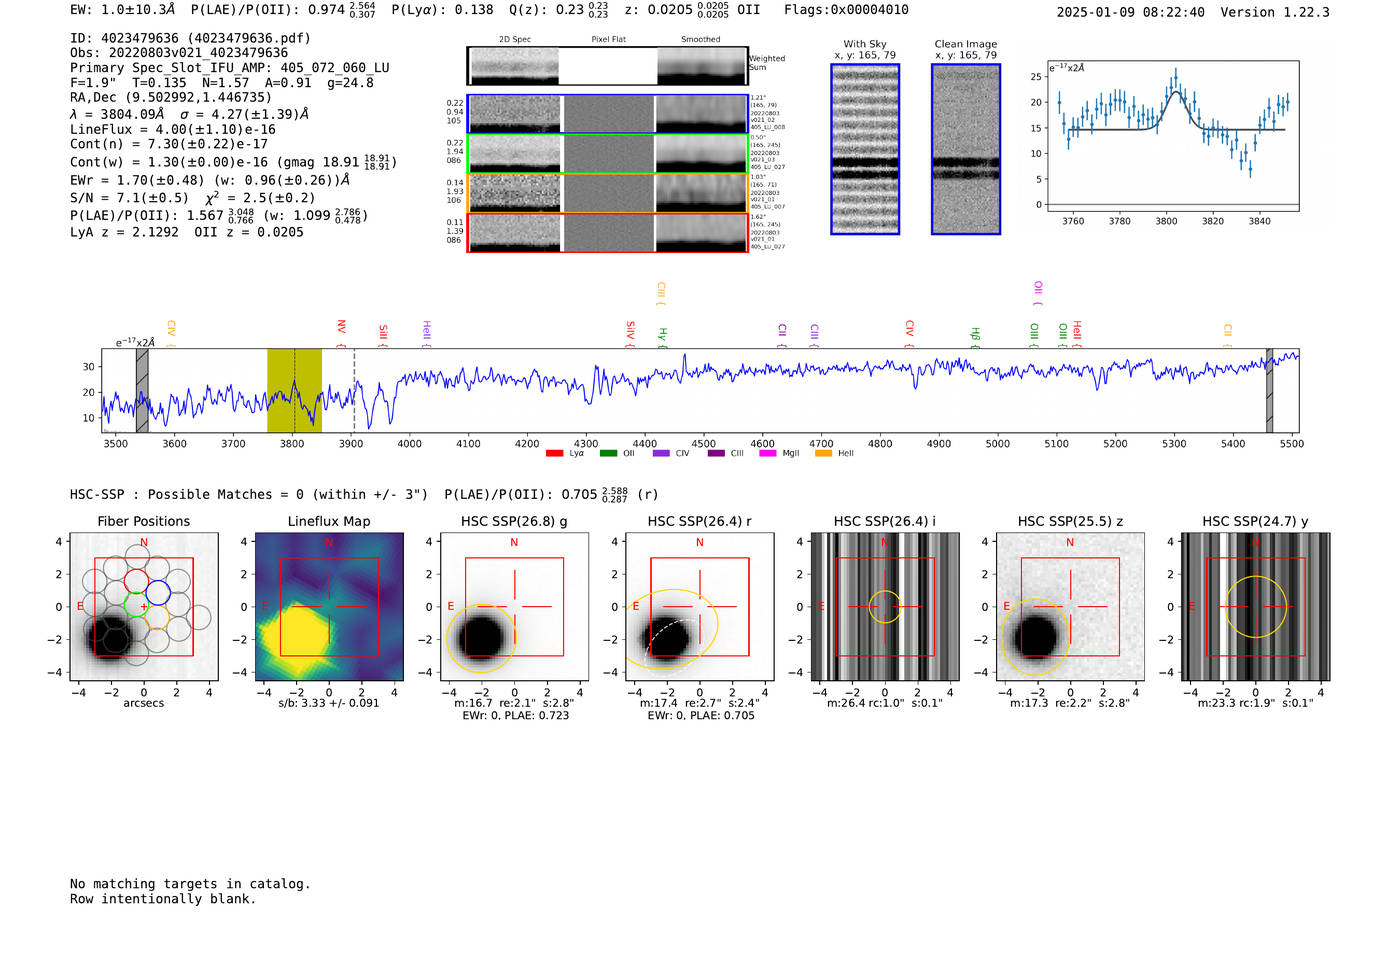Click the HSC-SSP Possible Matches = 0 line
The height and width of the screenshot is (953, 1400).
[249, 495]
